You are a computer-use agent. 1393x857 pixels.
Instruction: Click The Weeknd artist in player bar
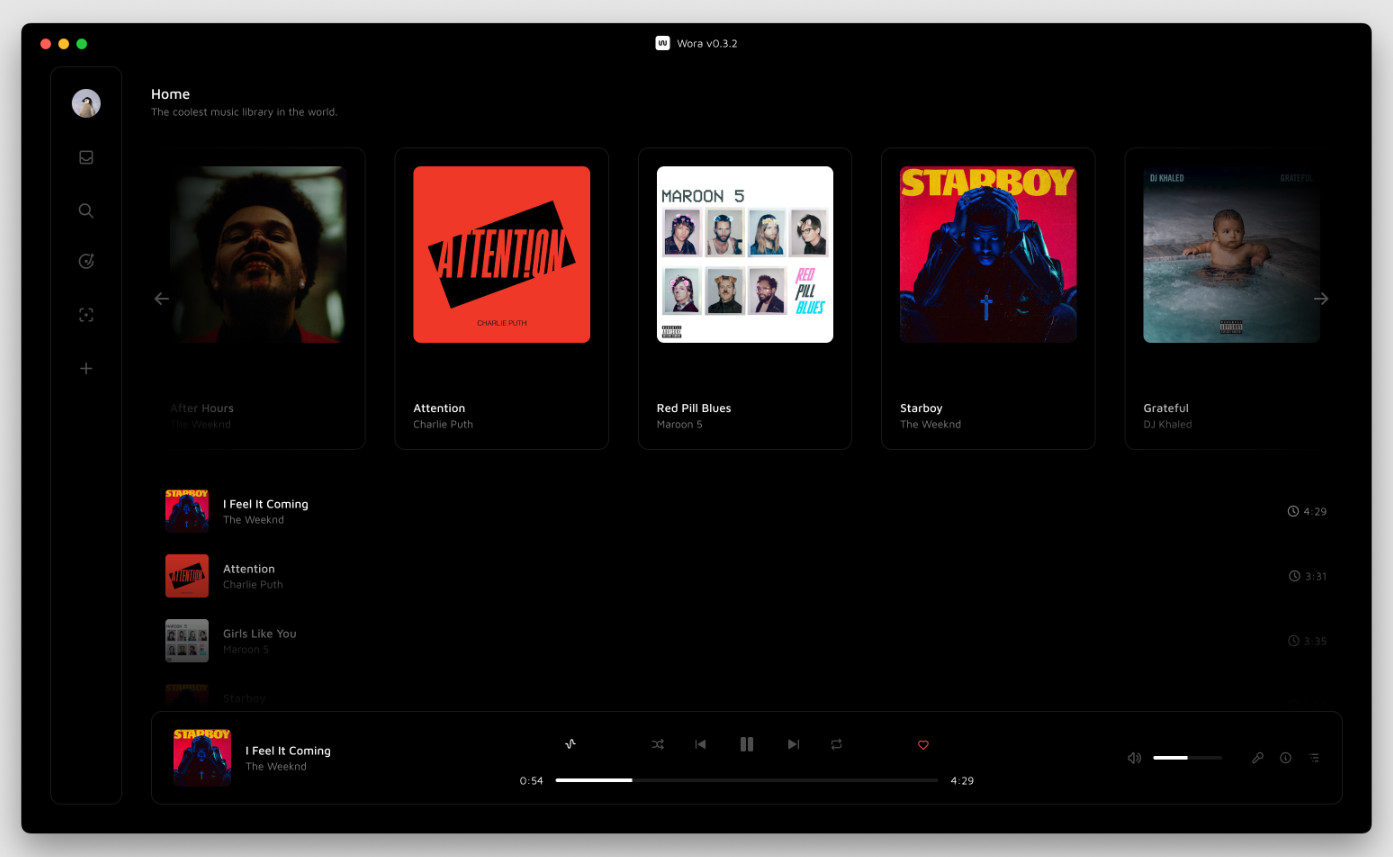coord(276,767)
